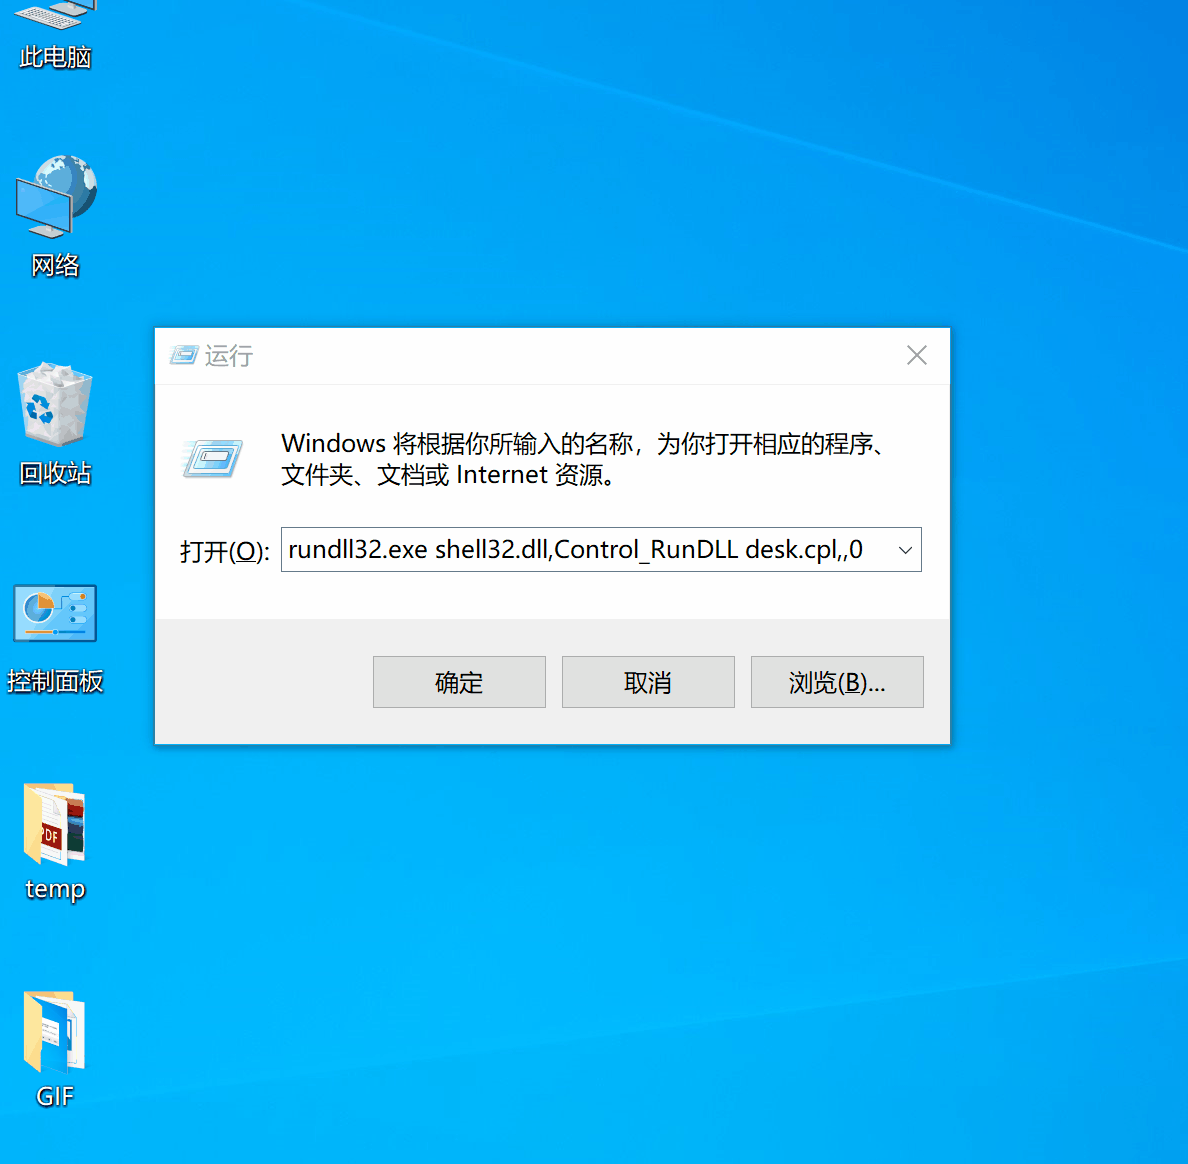
Task: Click the Run icon in the dialog title bar
Action: (x=184, y=355)
